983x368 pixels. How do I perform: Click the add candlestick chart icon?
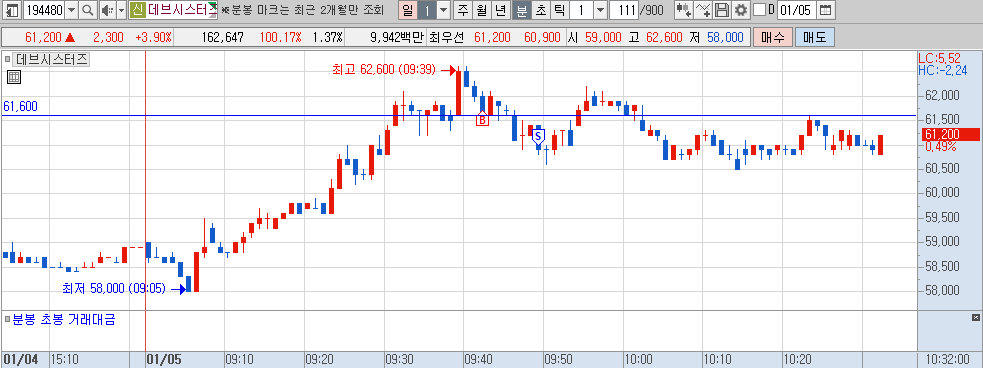coord(685,10)
